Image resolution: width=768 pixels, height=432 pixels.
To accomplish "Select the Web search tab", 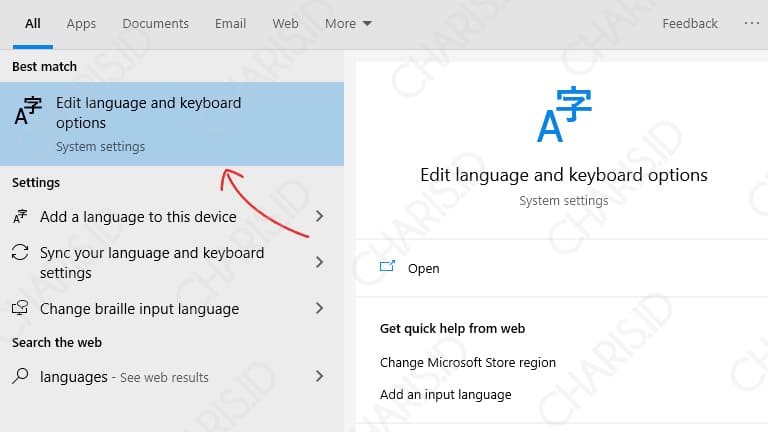I will click(286, 24).
